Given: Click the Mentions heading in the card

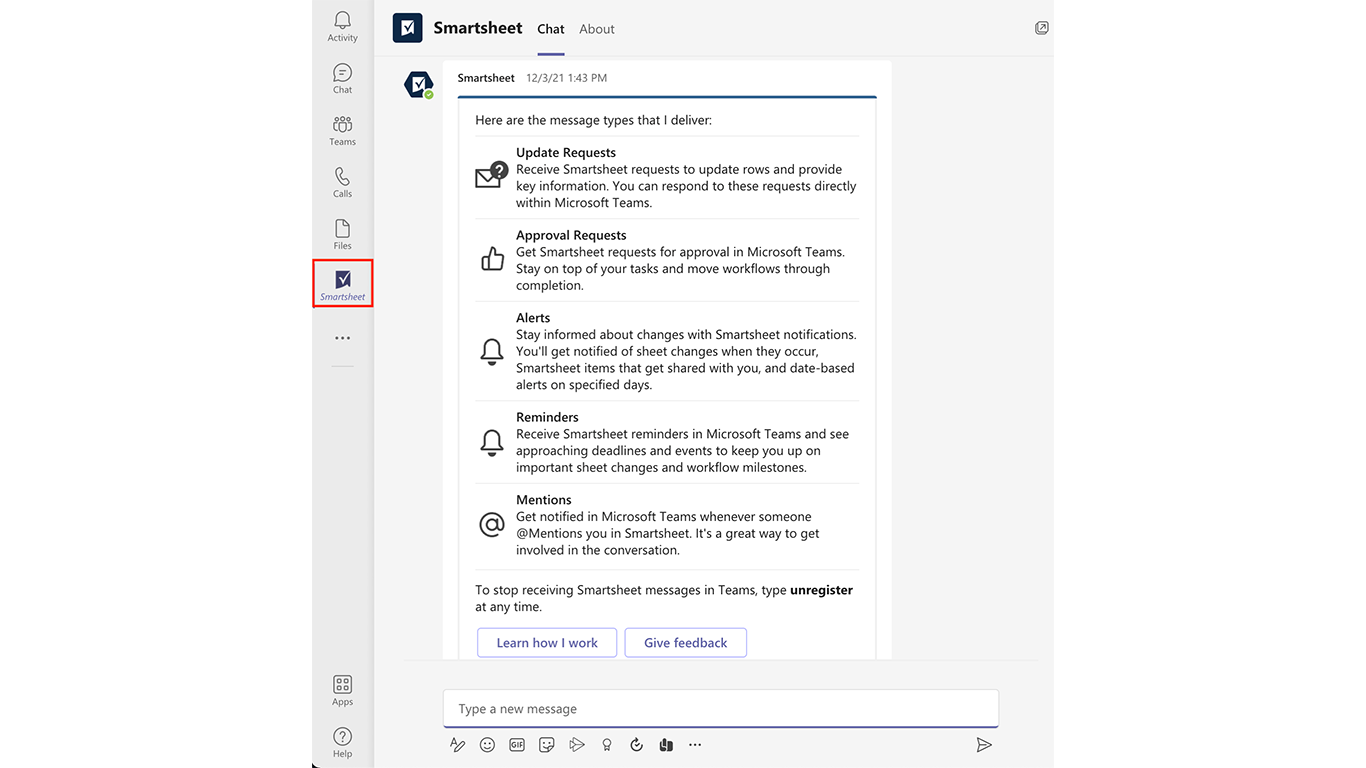Looking at the screenshot, I should pyautogui.click(x=544, y=500).
